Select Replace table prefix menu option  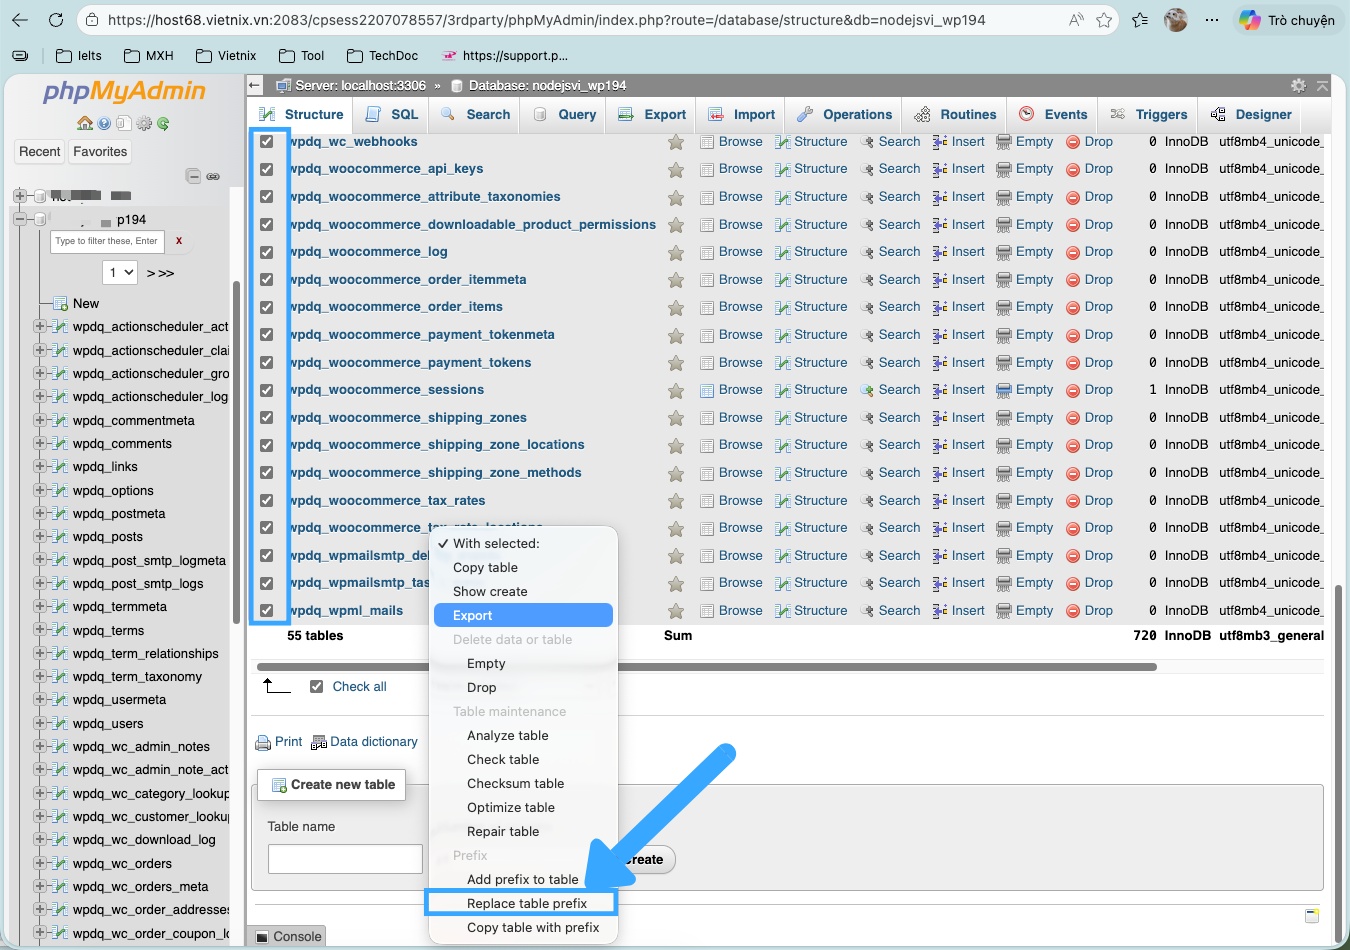[526, 903]
